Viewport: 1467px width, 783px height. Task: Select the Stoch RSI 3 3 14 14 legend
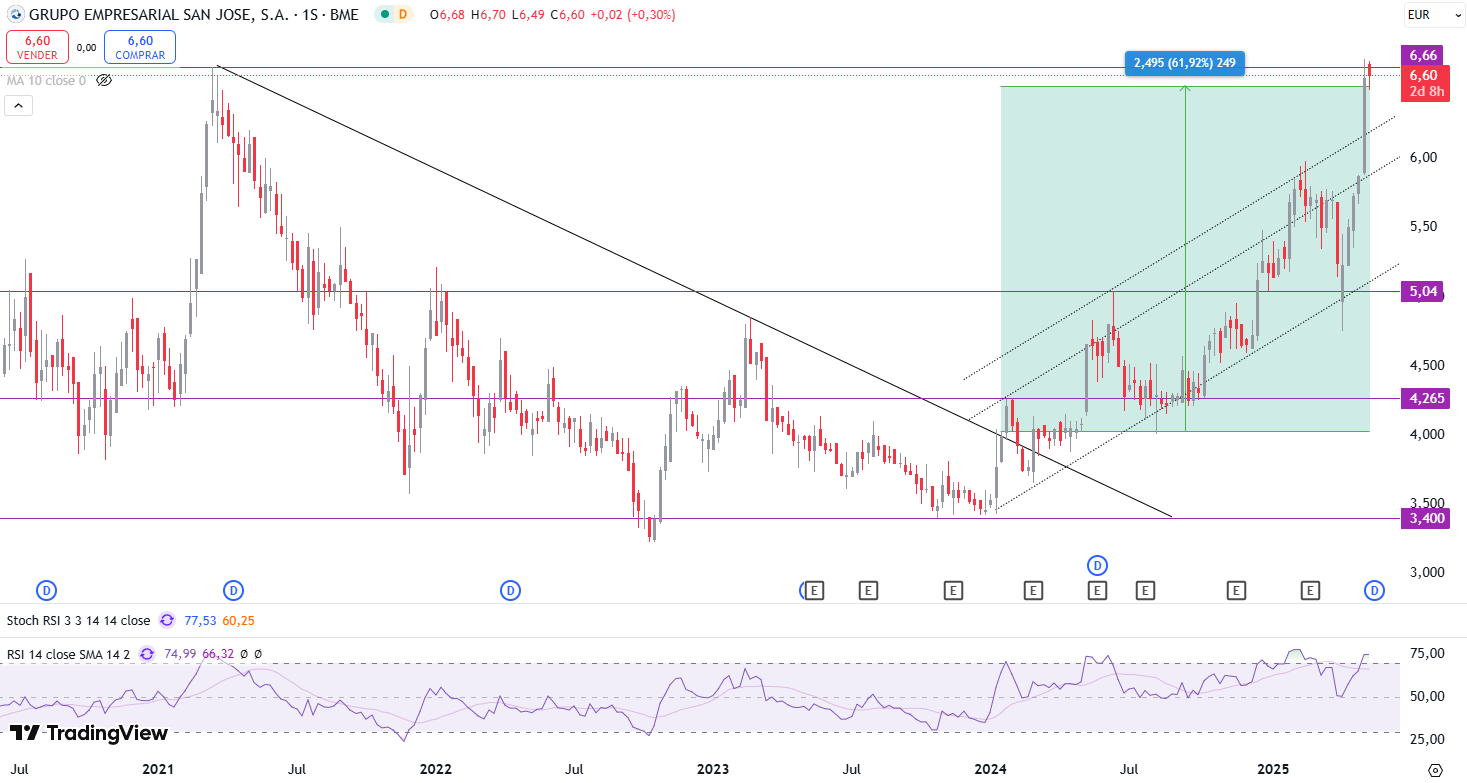(78, 620)
